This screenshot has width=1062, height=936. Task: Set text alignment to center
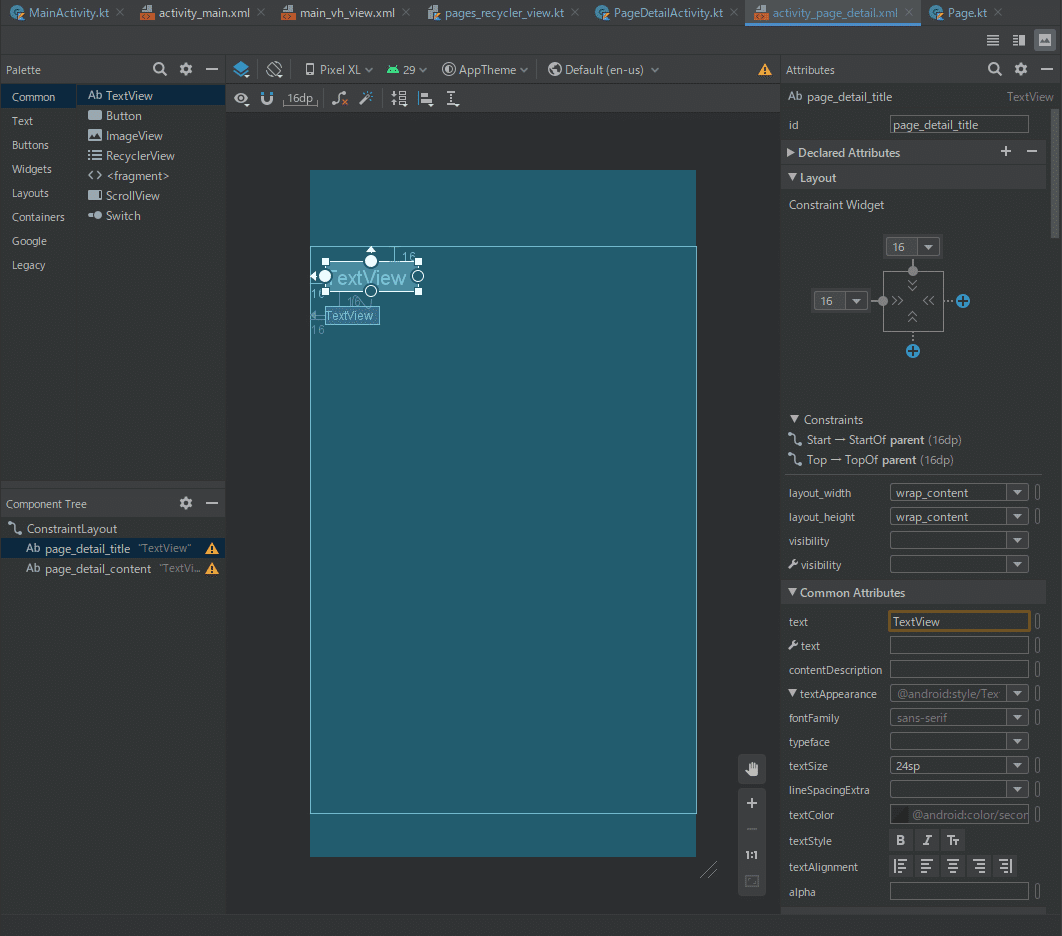[953, 866]
